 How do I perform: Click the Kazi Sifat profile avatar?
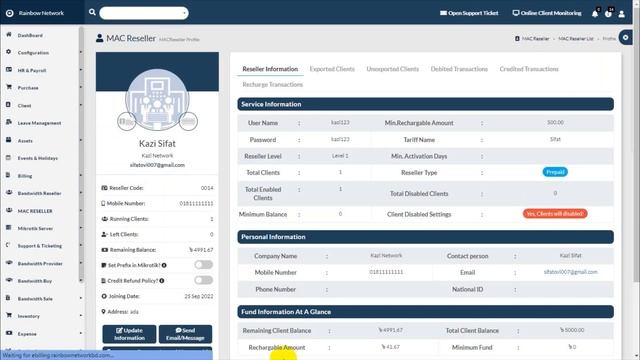point(157,100)
